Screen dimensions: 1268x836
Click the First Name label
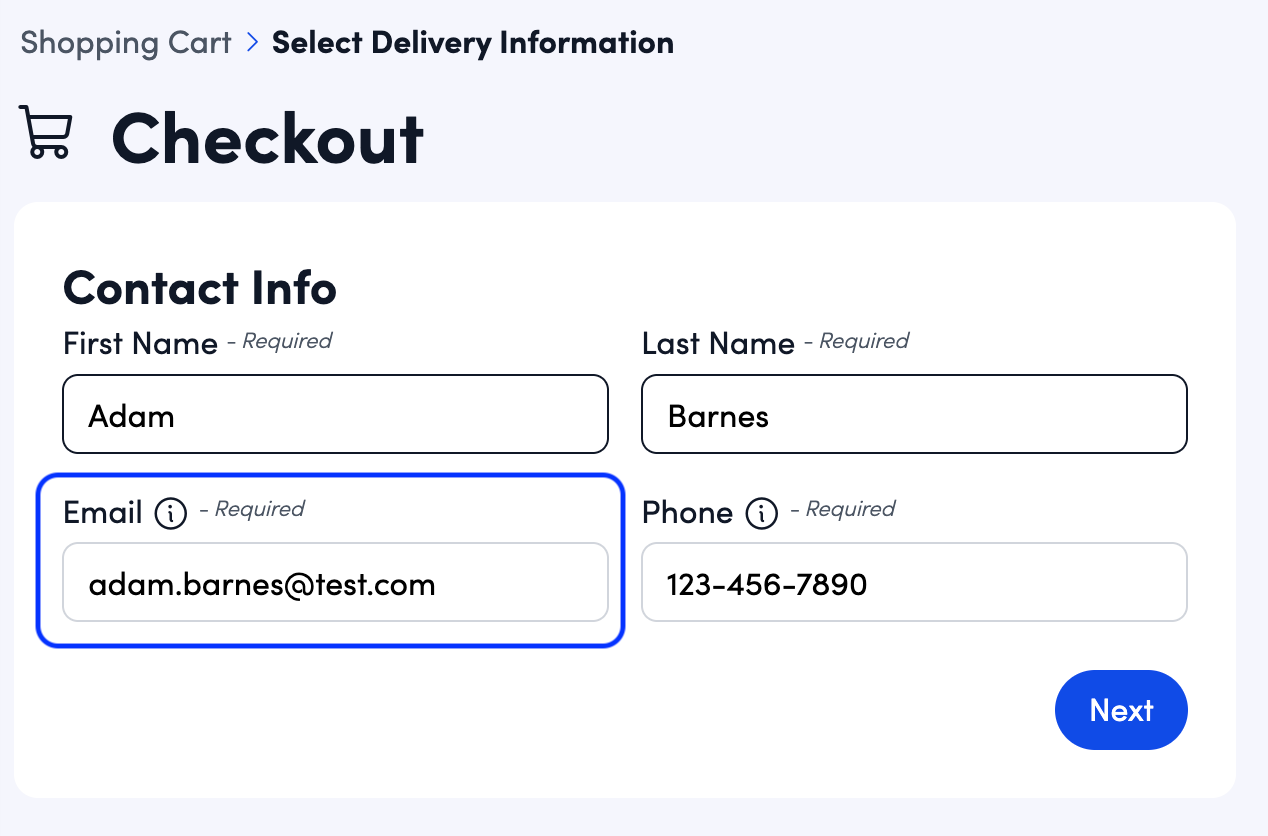140,344
